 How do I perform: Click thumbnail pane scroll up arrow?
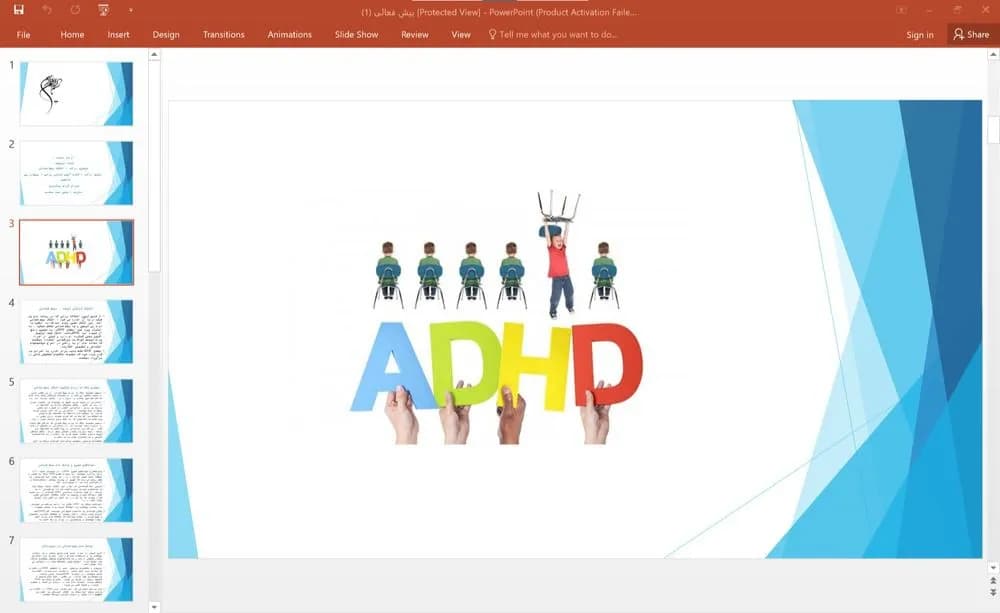154,55
